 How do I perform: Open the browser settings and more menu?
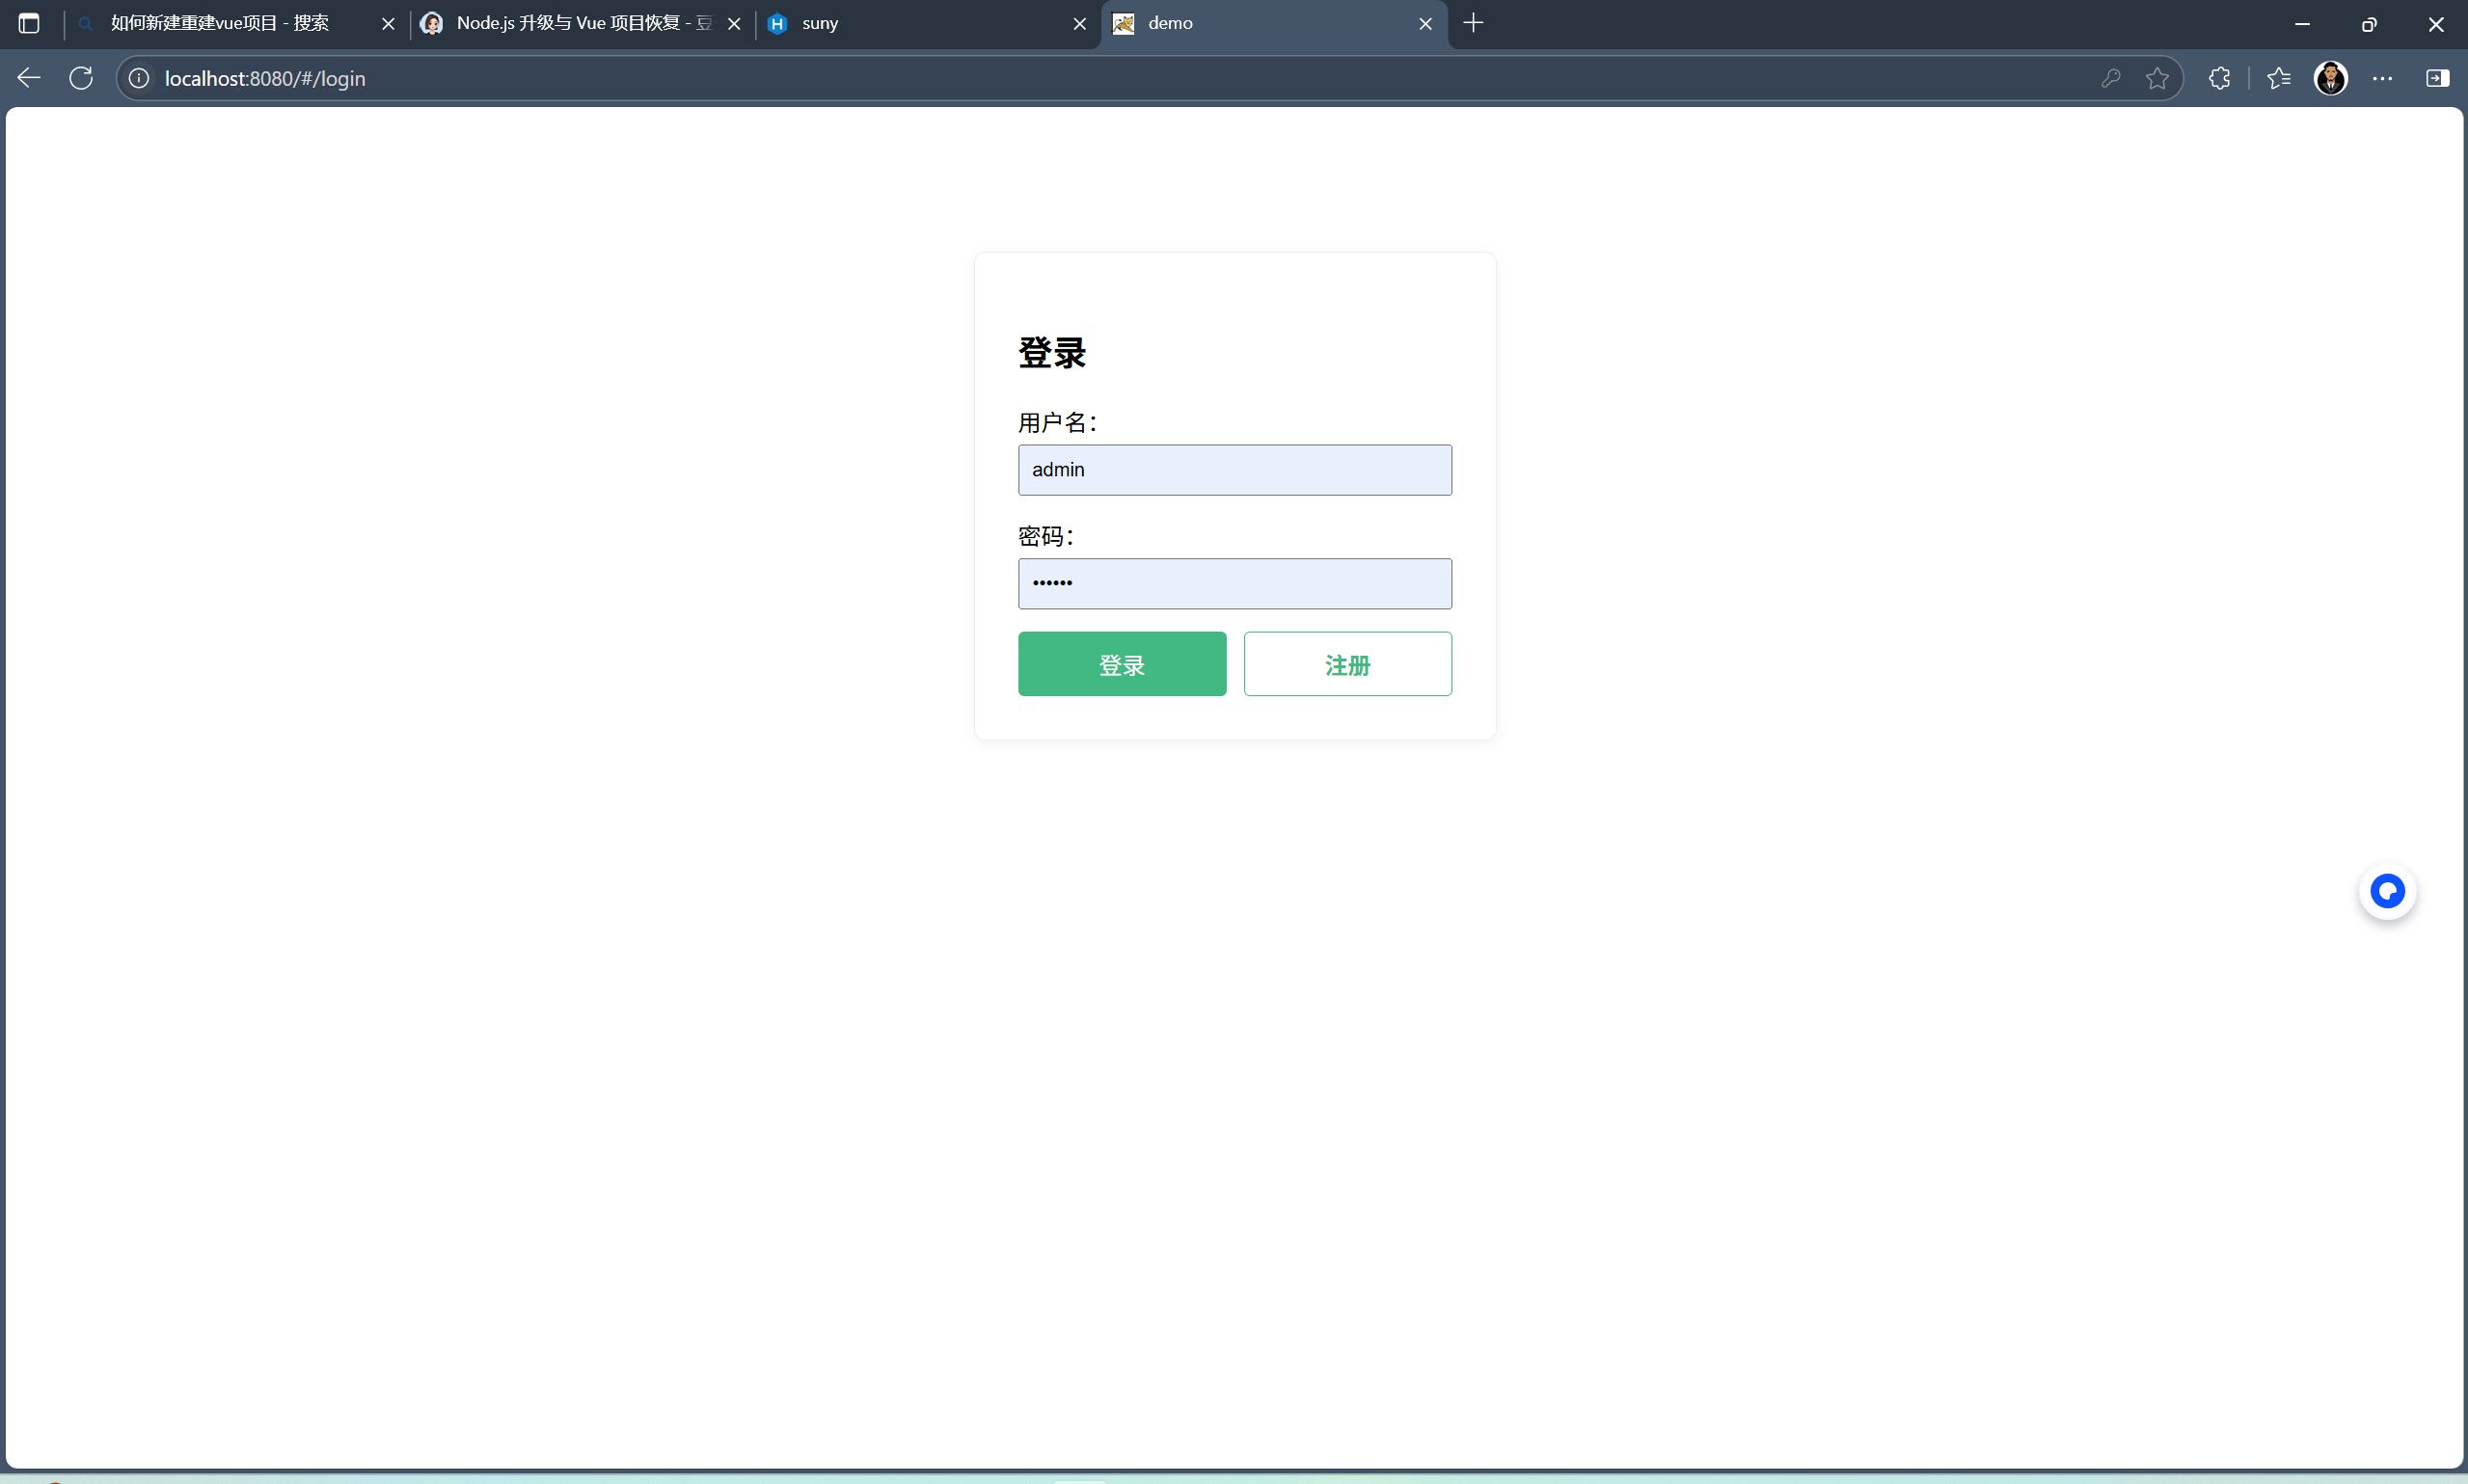2383,78
